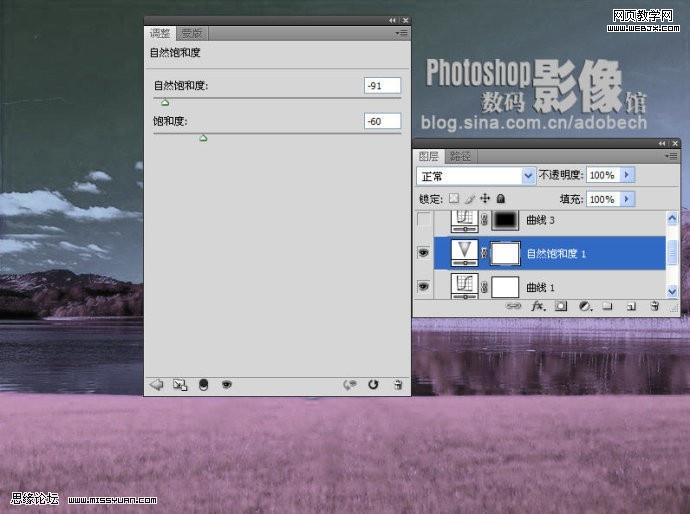Select the black mask of 曲线 3
This screenshot has width=690, height=514.
(x=505, y=220)
